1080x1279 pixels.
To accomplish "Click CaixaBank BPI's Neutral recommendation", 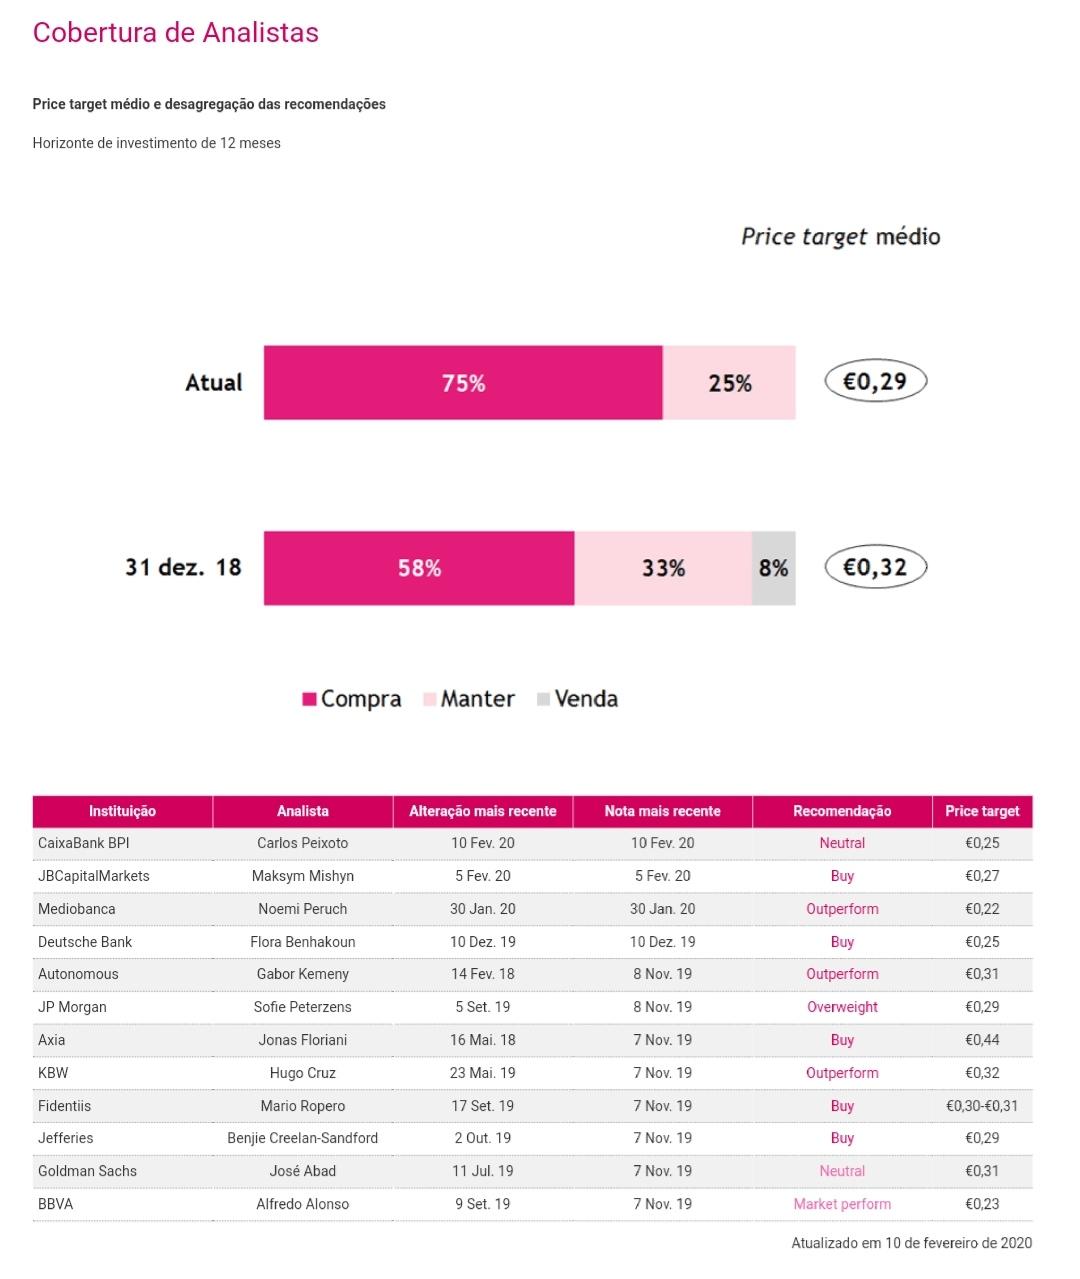I will (842, 843).
